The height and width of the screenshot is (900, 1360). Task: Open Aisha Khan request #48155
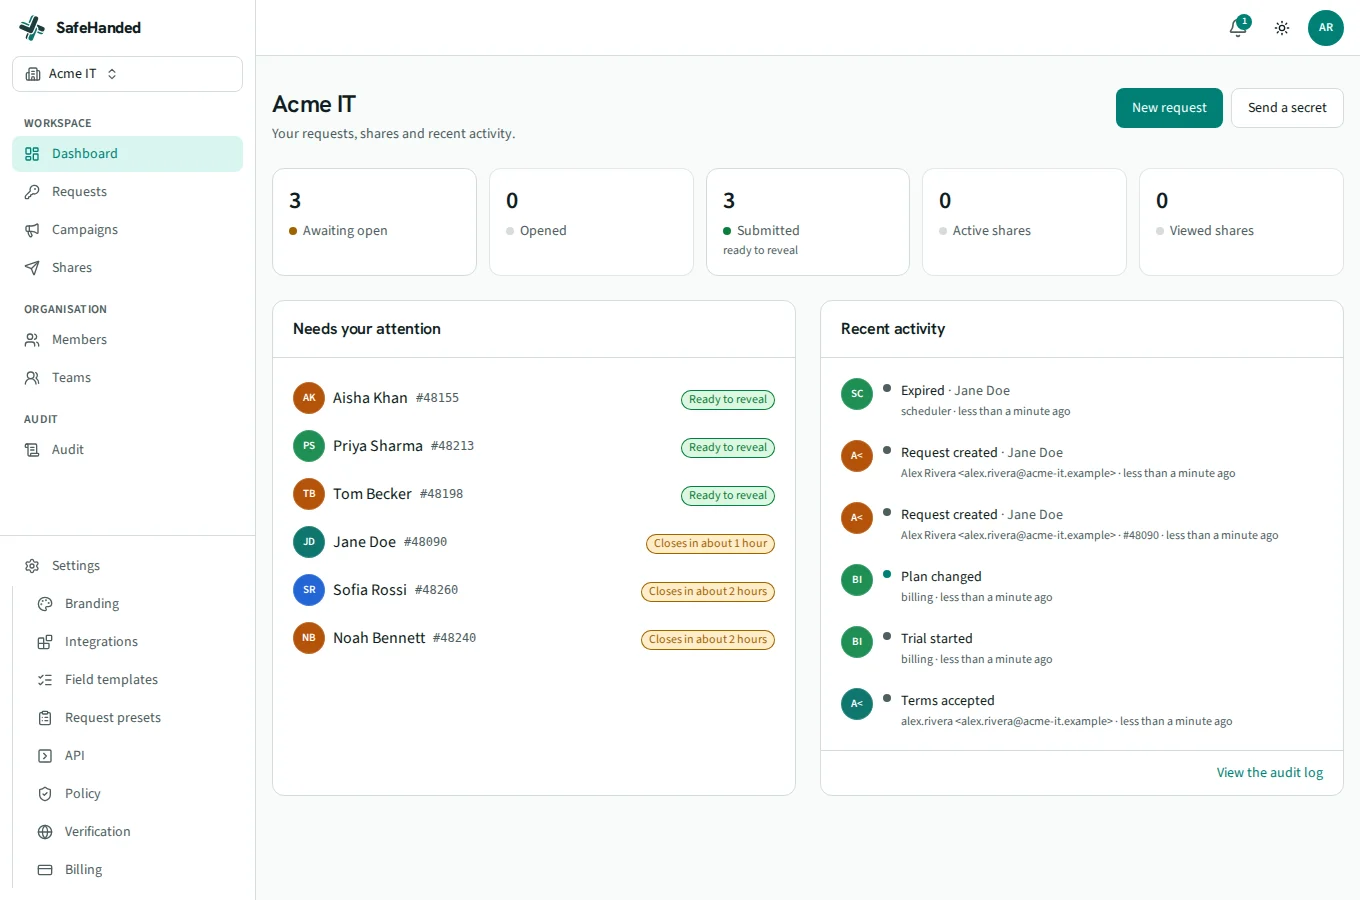tap(534, 398)
